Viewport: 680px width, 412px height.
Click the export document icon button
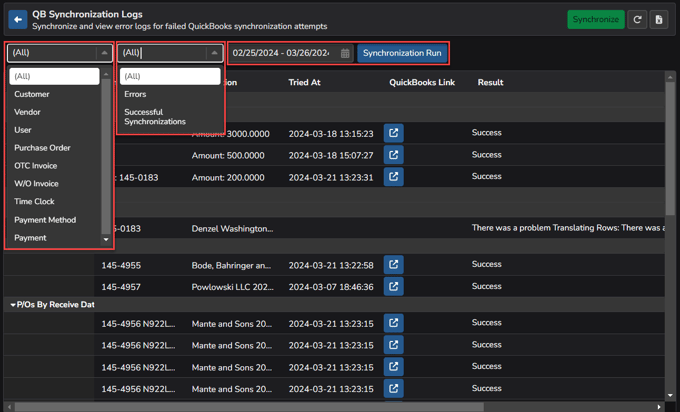(659, 20)
